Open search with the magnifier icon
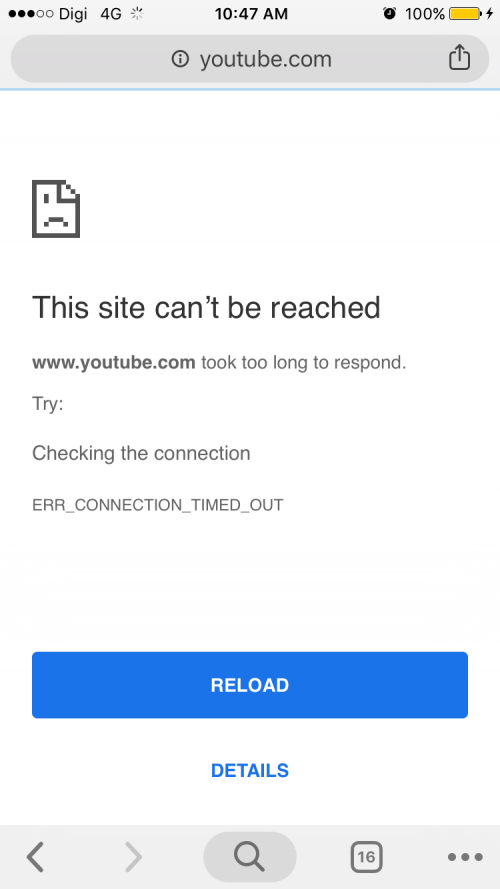The width and height of the screenshot is (500, 889). click(x=249, y=856)
